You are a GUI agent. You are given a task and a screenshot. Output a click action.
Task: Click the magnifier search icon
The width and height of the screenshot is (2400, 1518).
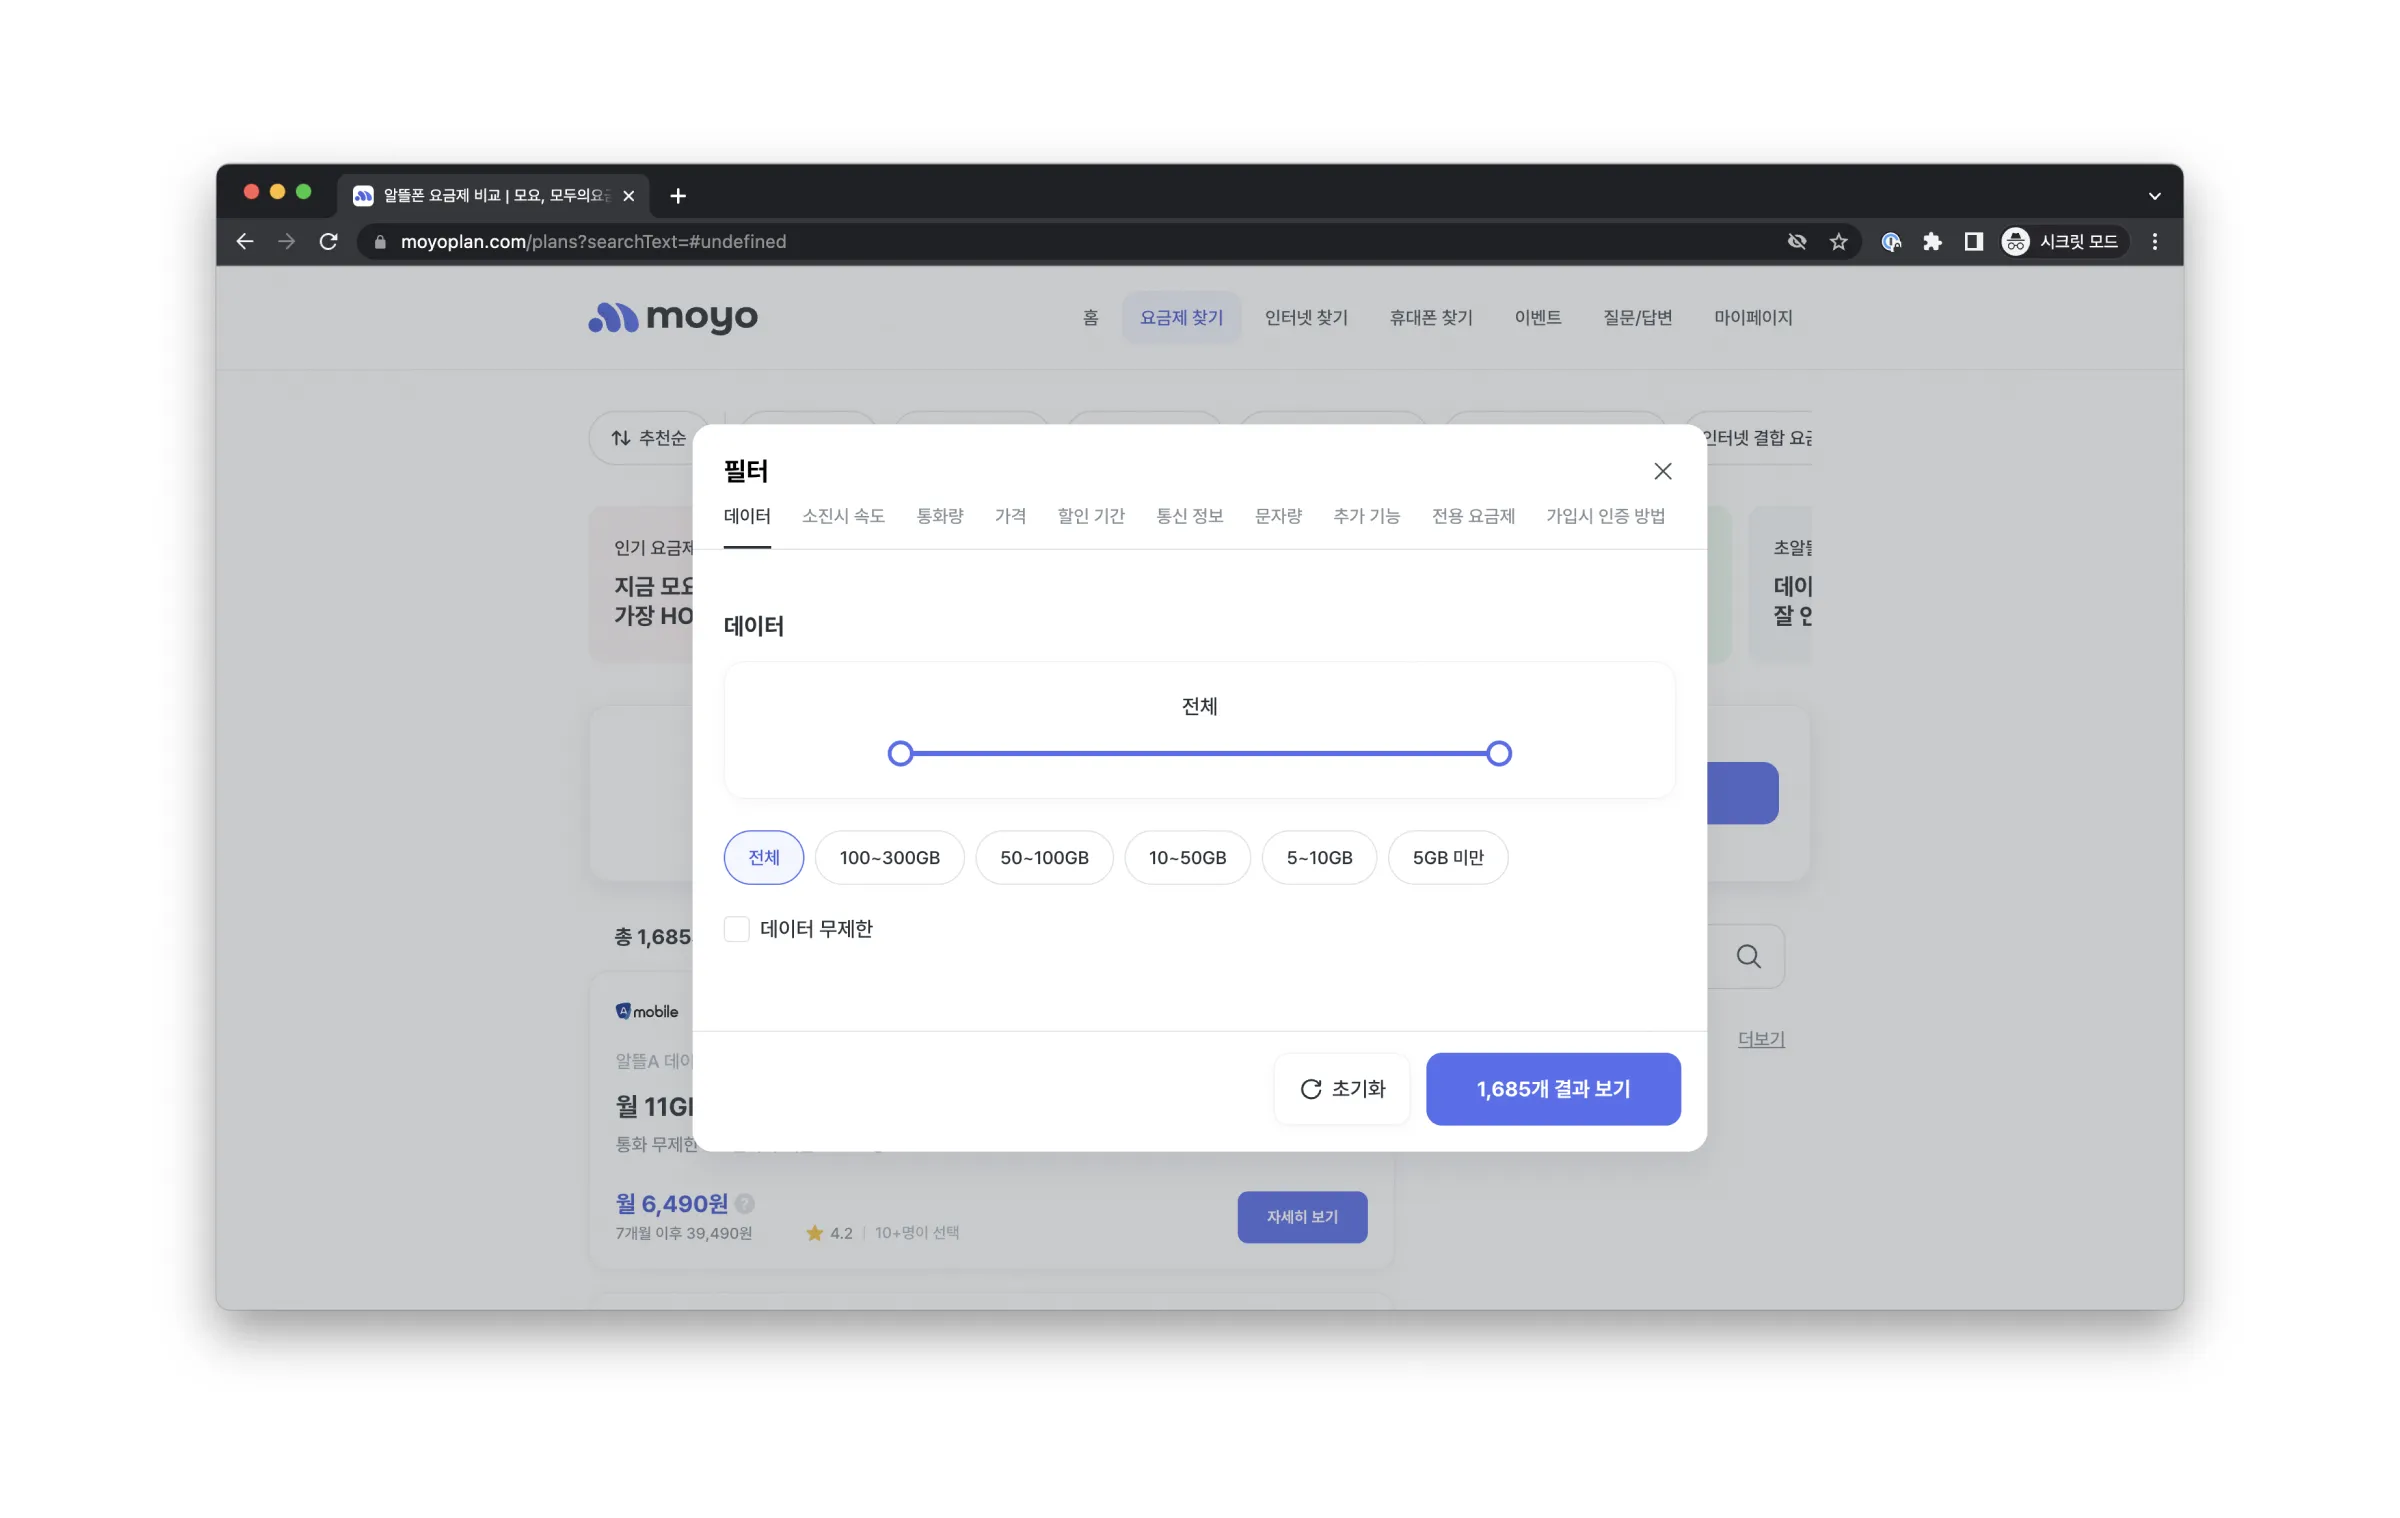tap(1748, 956)
